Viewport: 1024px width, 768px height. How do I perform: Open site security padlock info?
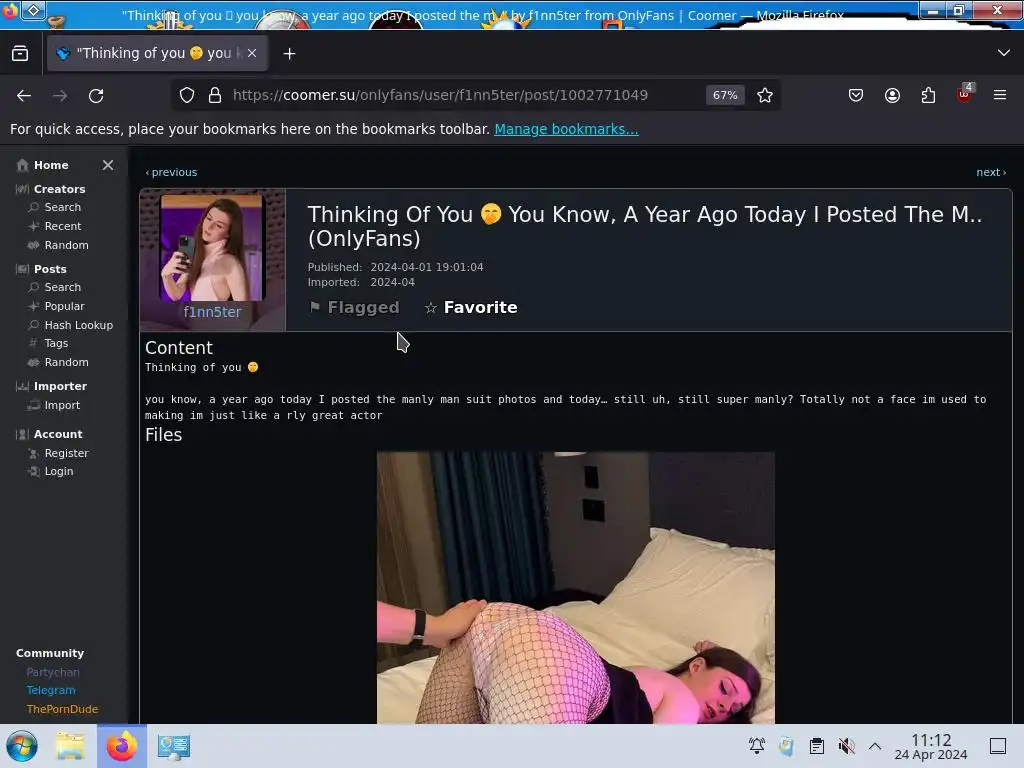pyautogui.click(x=215, y=95)
